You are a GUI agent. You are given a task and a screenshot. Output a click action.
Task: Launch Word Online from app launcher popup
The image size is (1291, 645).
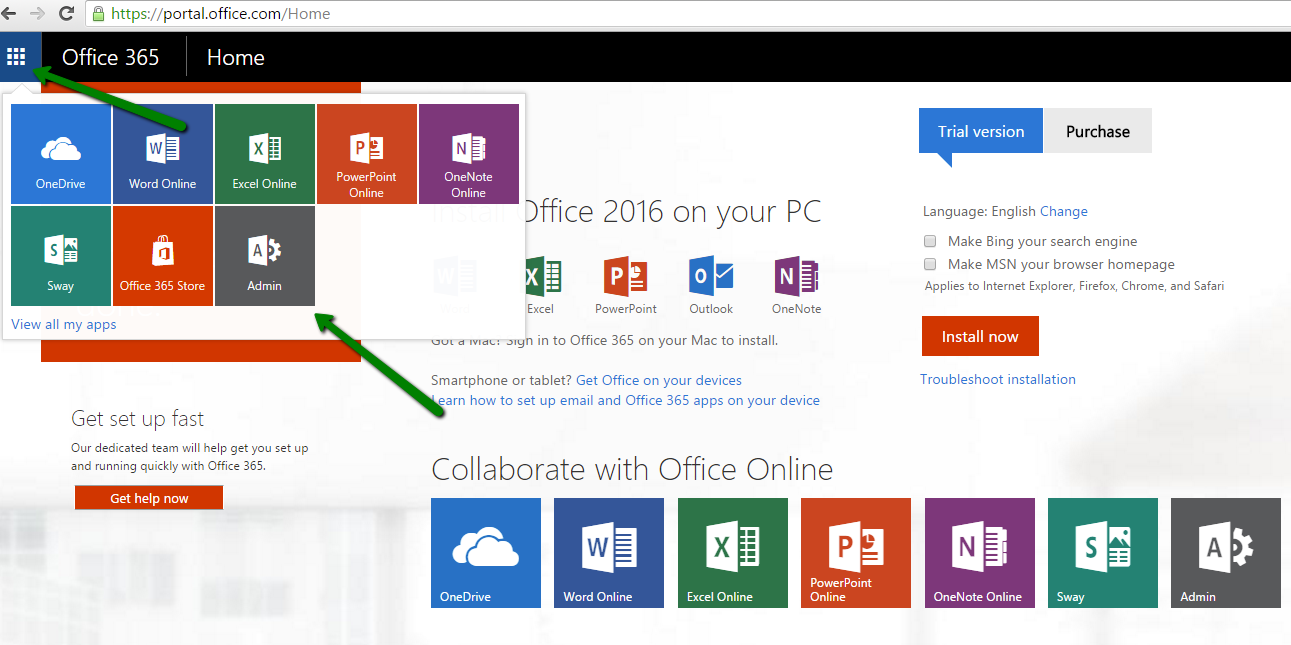coord(163,154)
